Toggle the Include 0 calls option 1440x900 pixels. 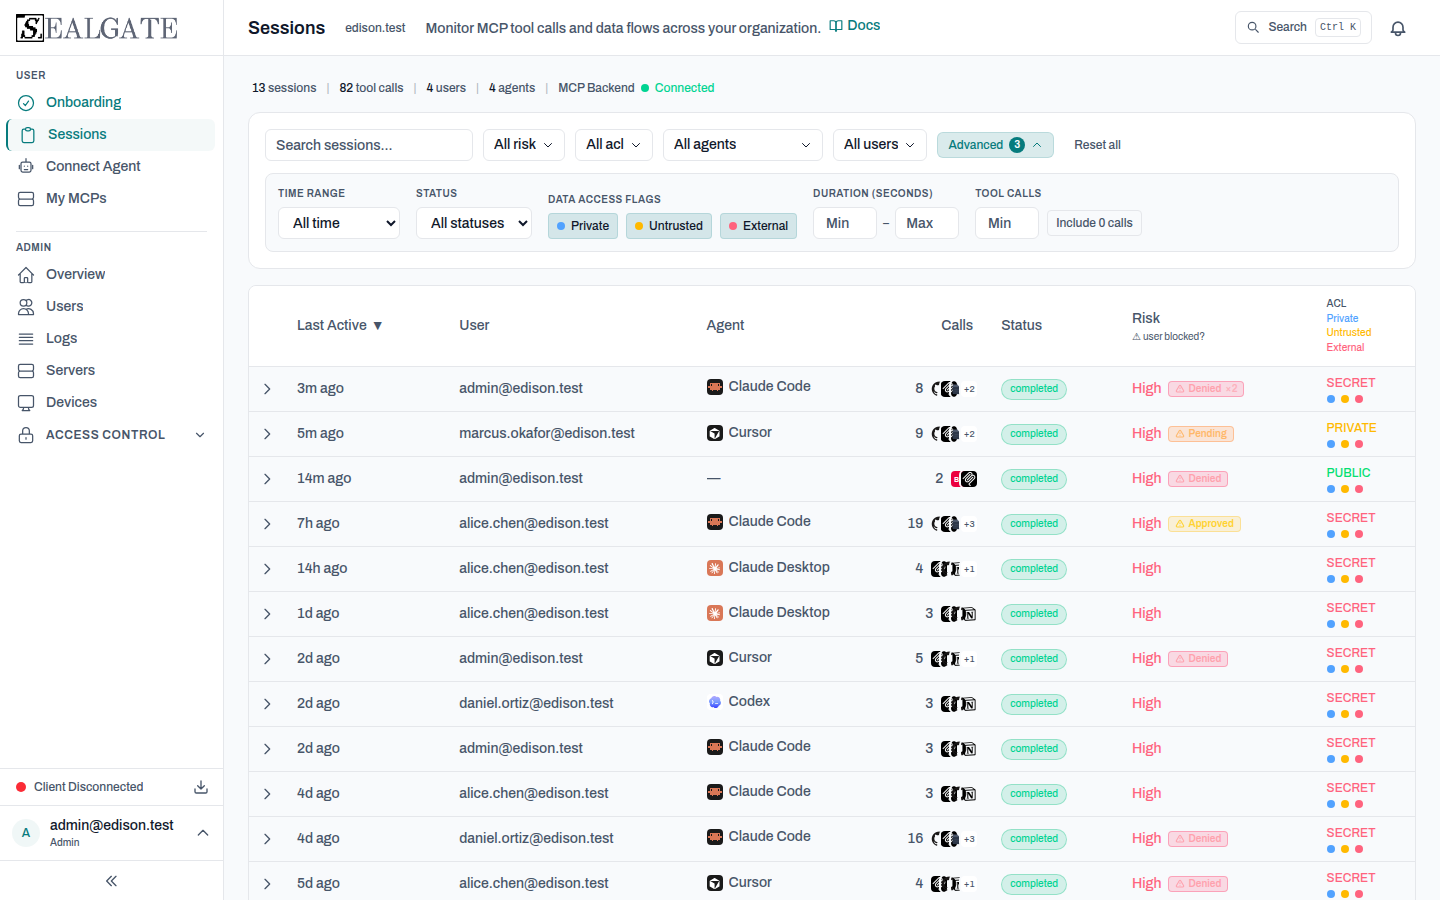coord(1094,223)
